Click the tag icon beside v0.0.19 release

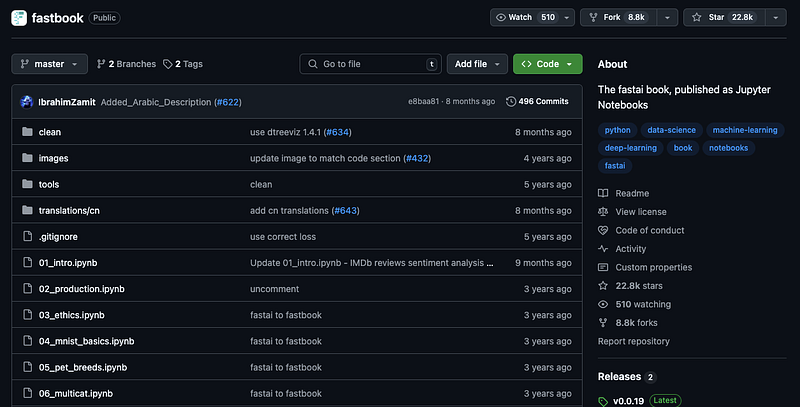[603, 401]
